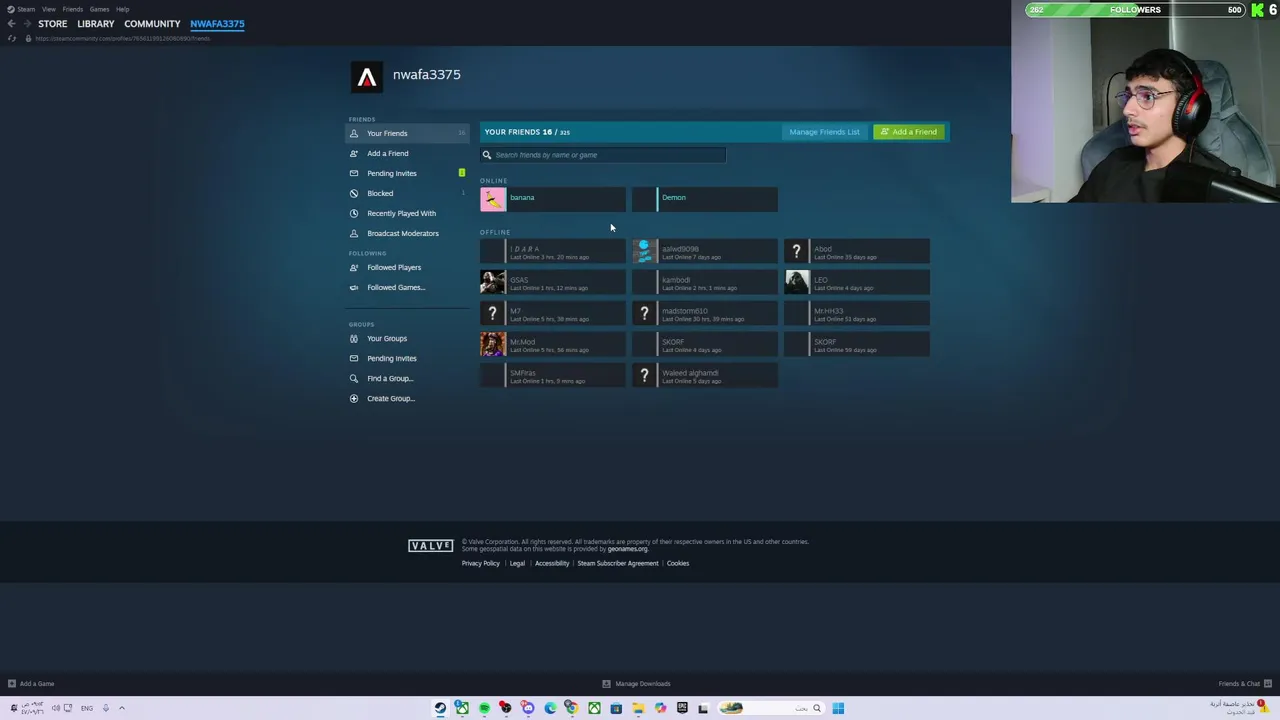Open offline friend kambodi's profile
1280x720 pixels.
pos(705,283)
